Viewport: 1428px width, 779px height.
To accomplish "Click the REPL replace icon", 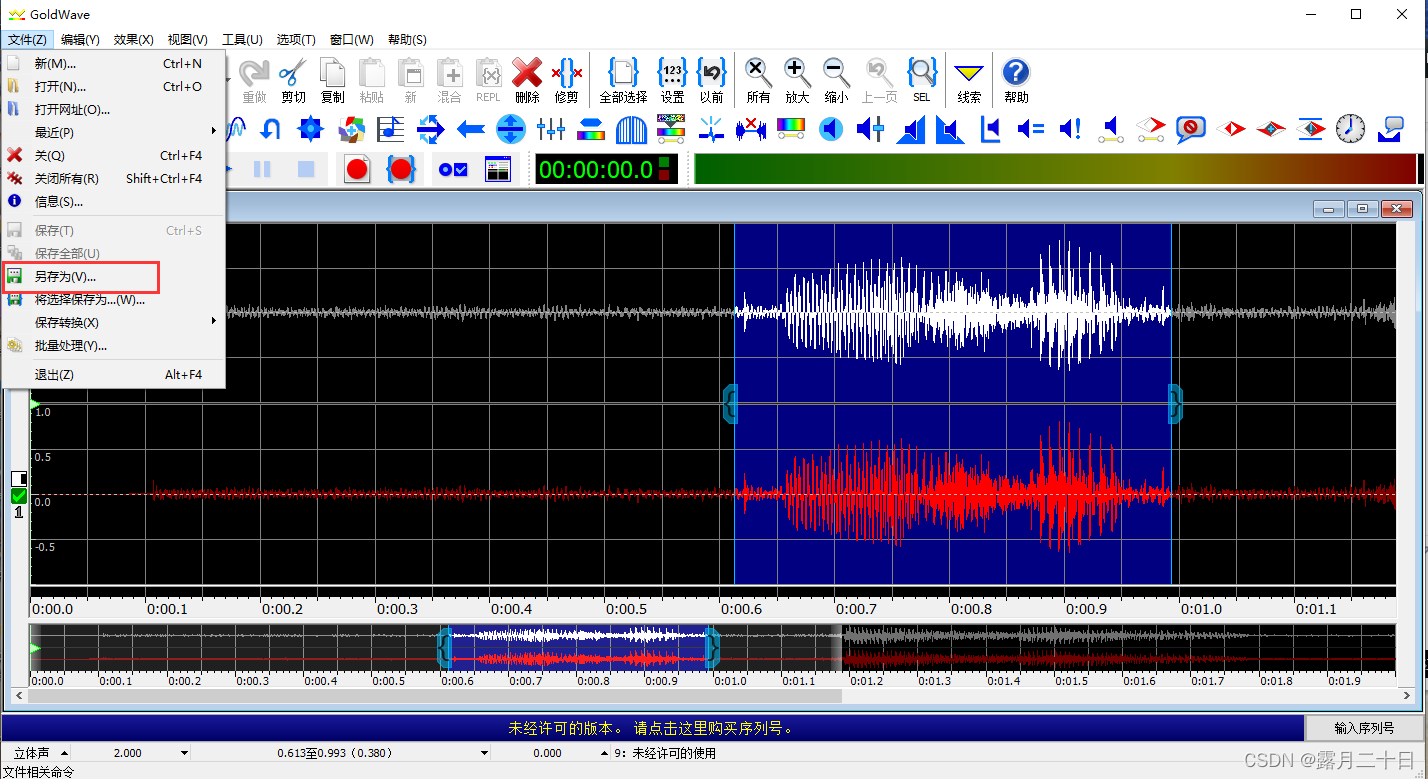I will tap(488, 80).
